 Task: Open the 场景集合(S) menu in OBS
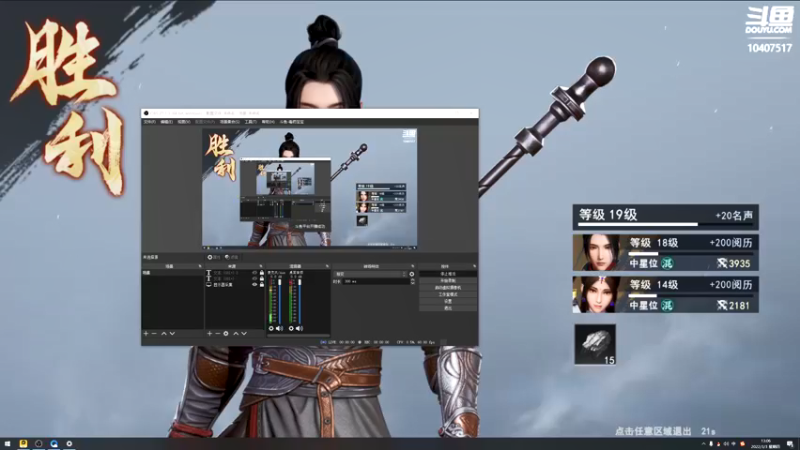(230, 122)
